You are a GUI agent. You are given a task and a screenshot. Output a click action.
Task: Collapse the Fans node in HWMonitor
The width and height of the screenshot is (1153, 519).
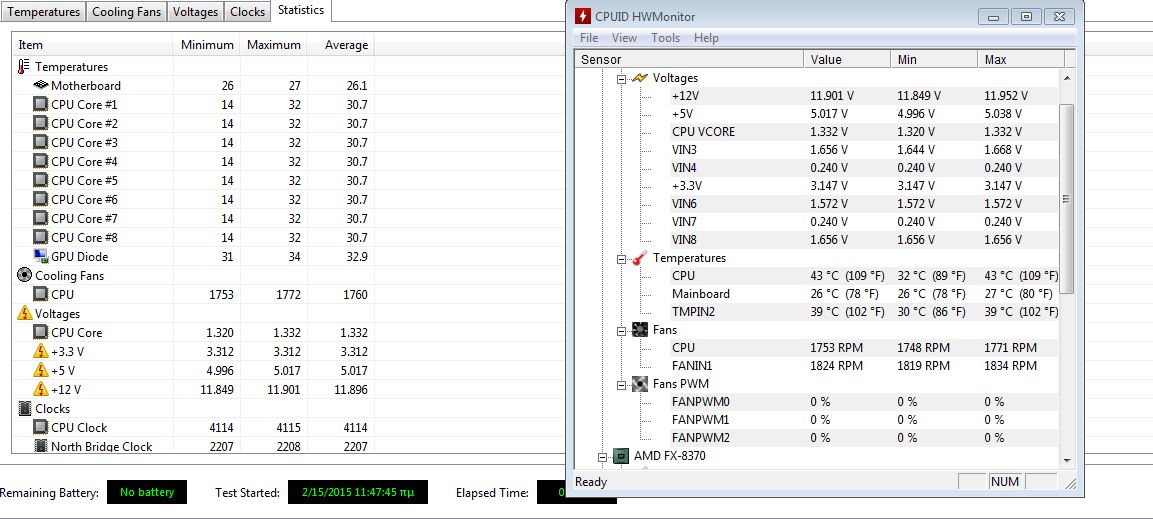coord(622,331)
